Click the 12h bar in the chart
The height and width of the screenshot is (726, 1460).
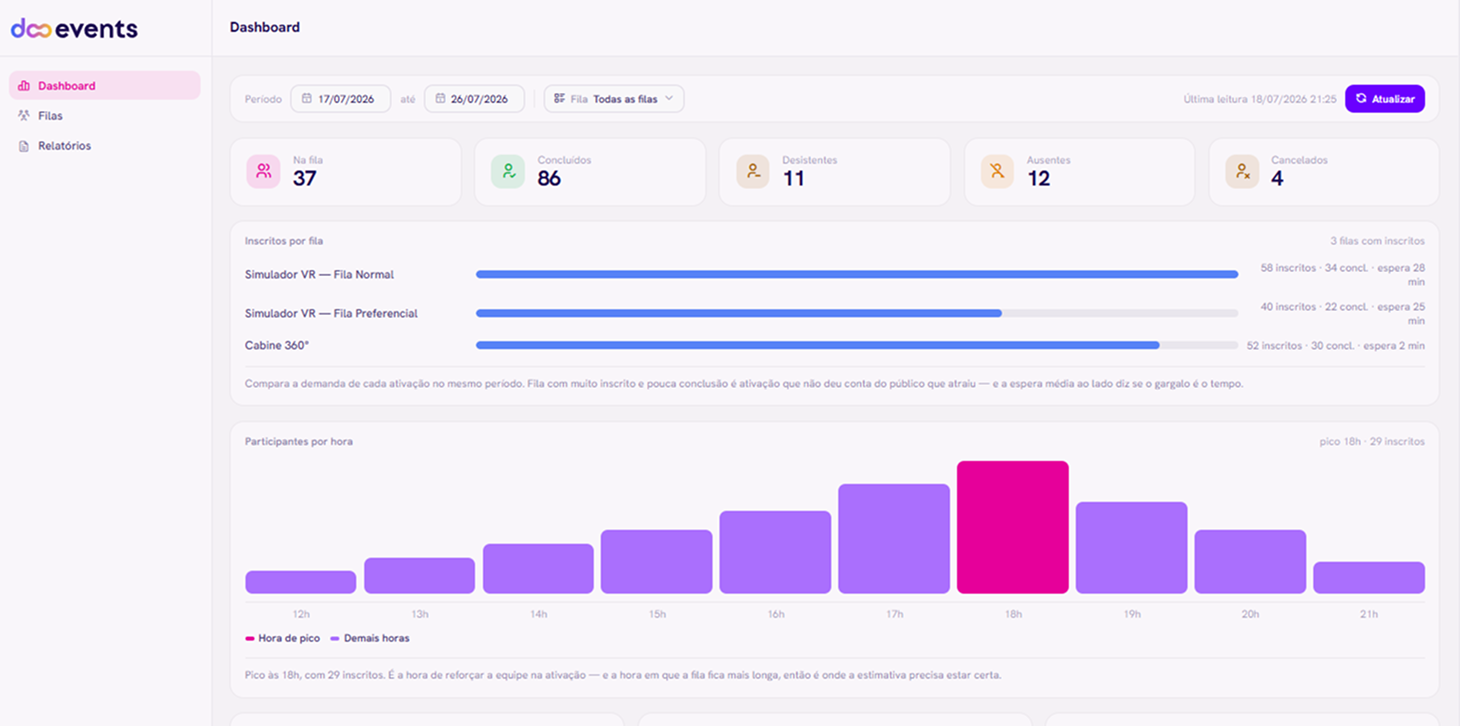coord(301,582)
